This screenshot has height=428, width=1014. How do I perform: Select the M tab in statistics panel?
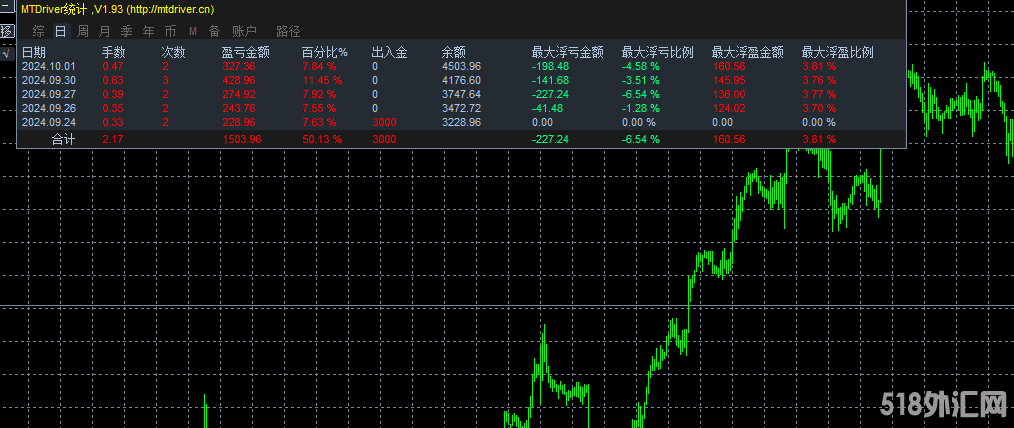pyautogui.click(x=193, y=31)
